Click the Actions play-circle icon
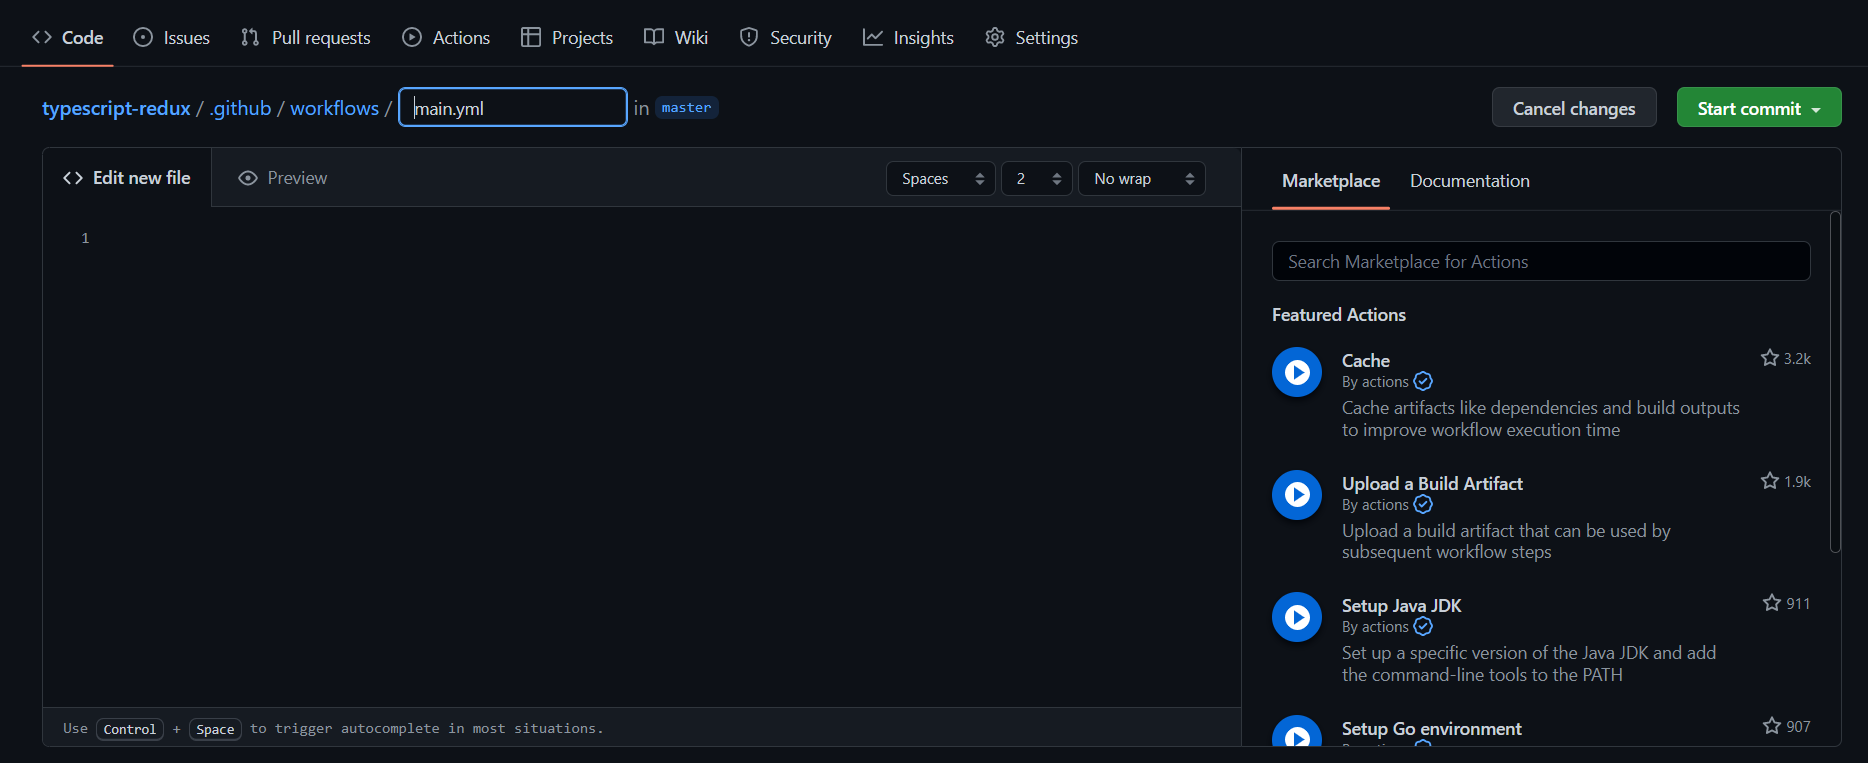 coord(412,37)
